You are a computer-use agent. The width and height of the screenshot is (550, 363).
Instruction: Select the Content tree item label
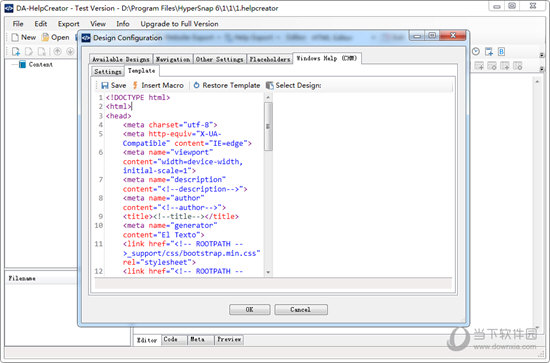pos(41,64)
